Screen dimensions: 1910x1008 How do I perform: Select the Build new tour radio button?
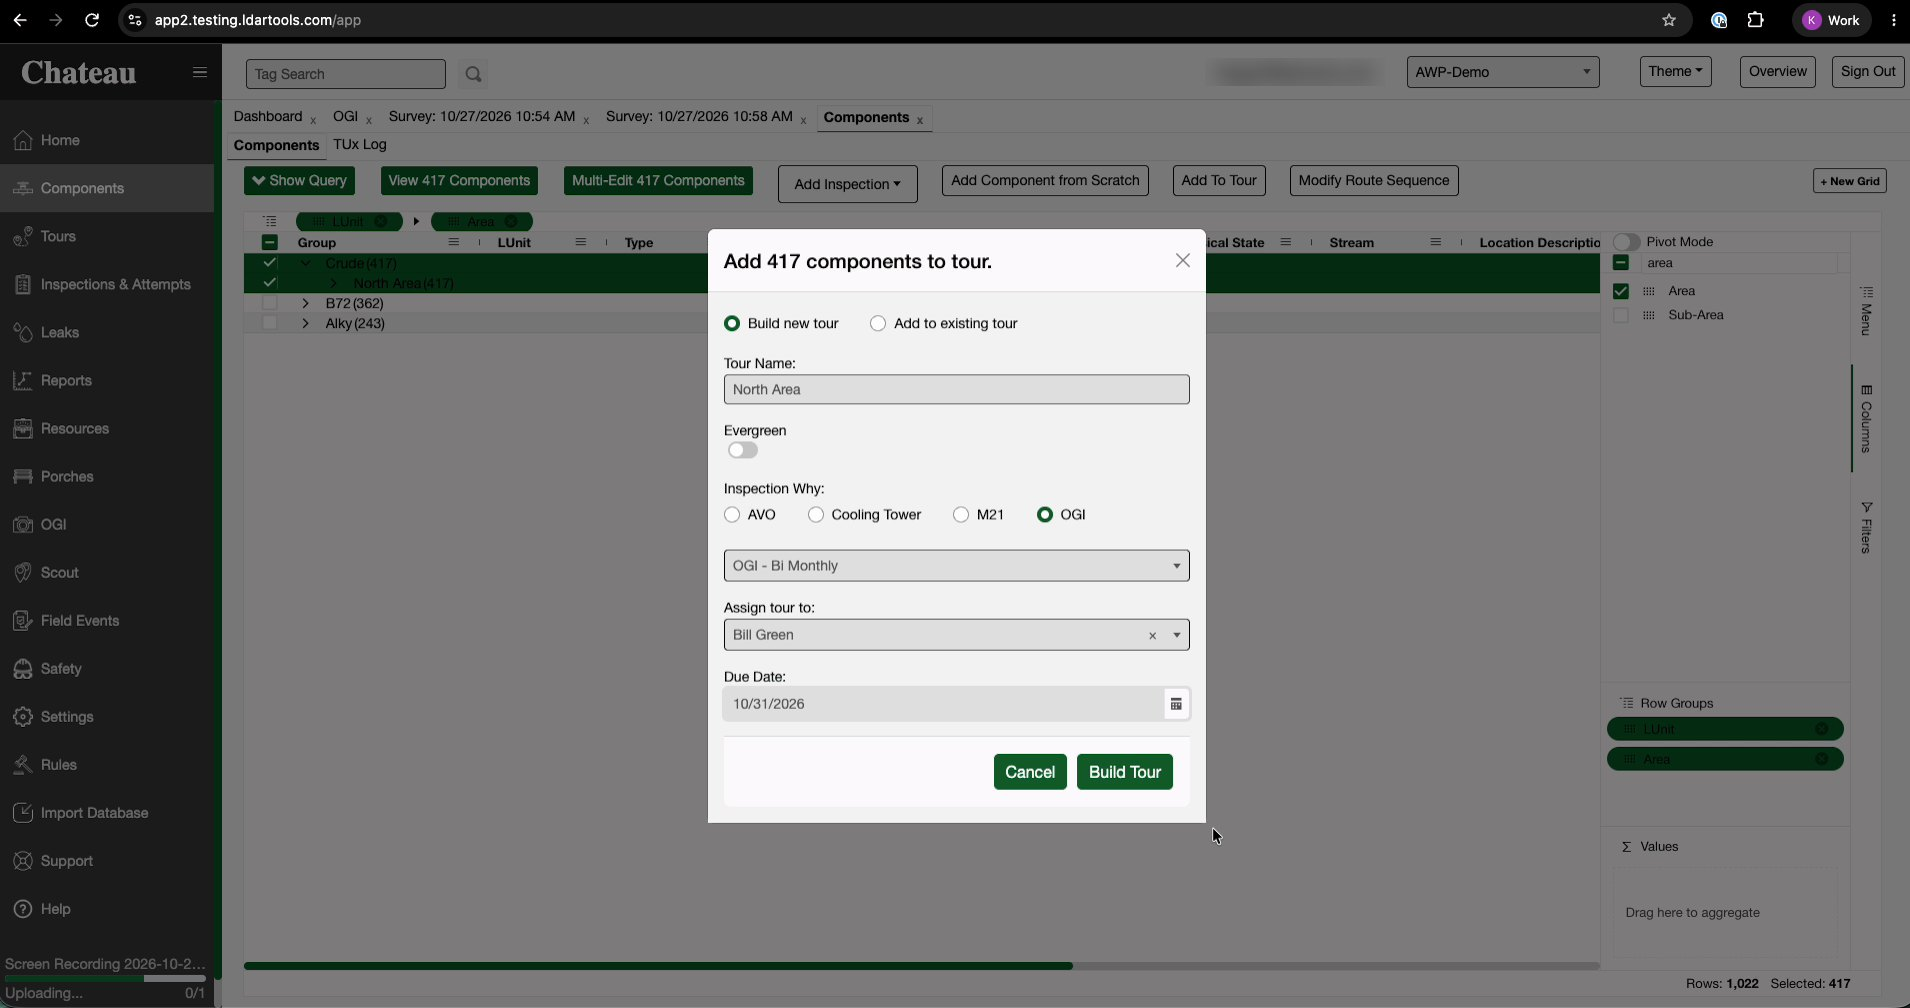(x=732, y=323)
